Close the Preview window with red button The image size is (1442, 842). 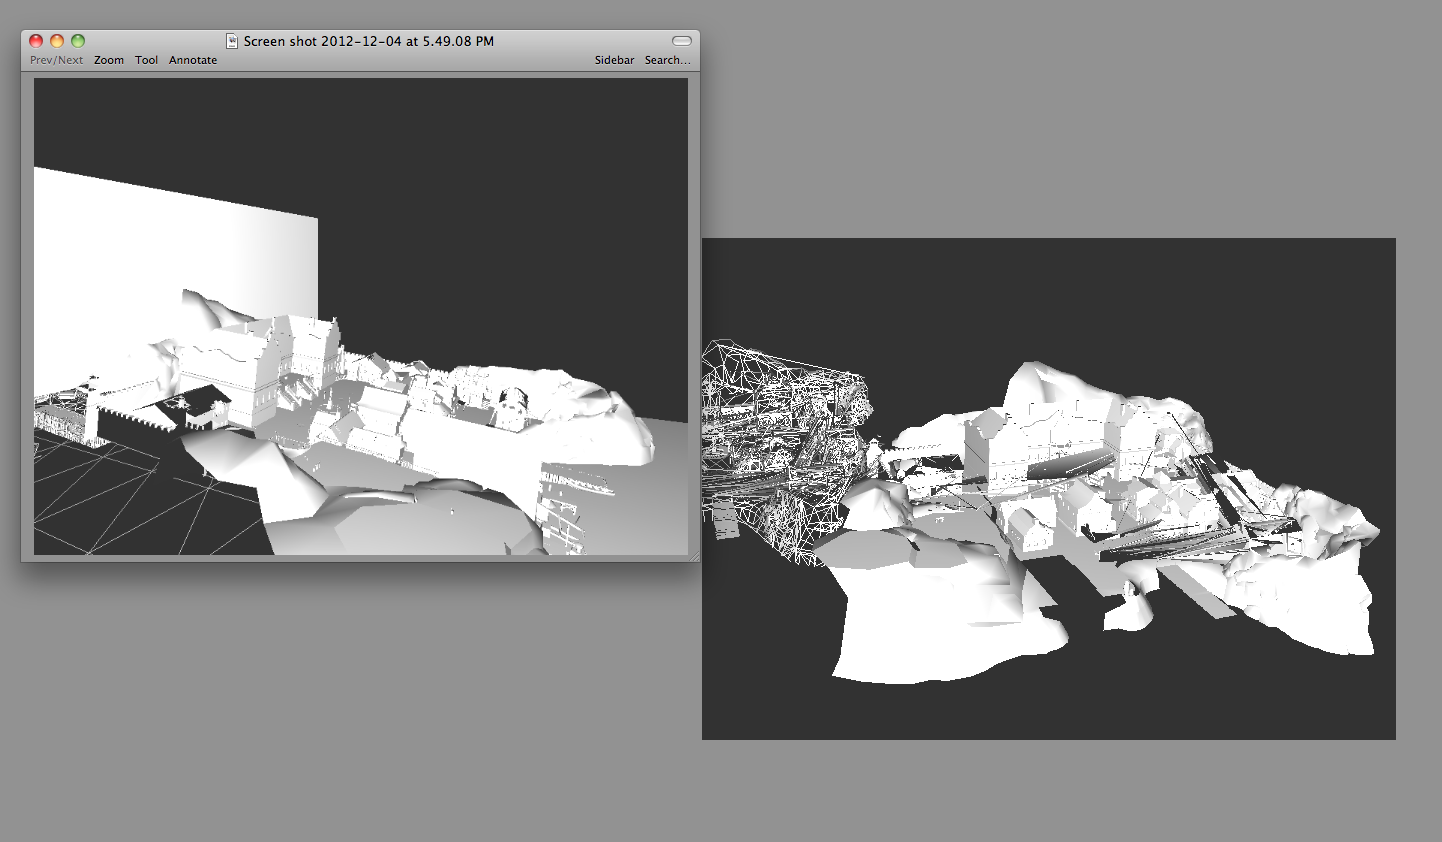point(36,41)
